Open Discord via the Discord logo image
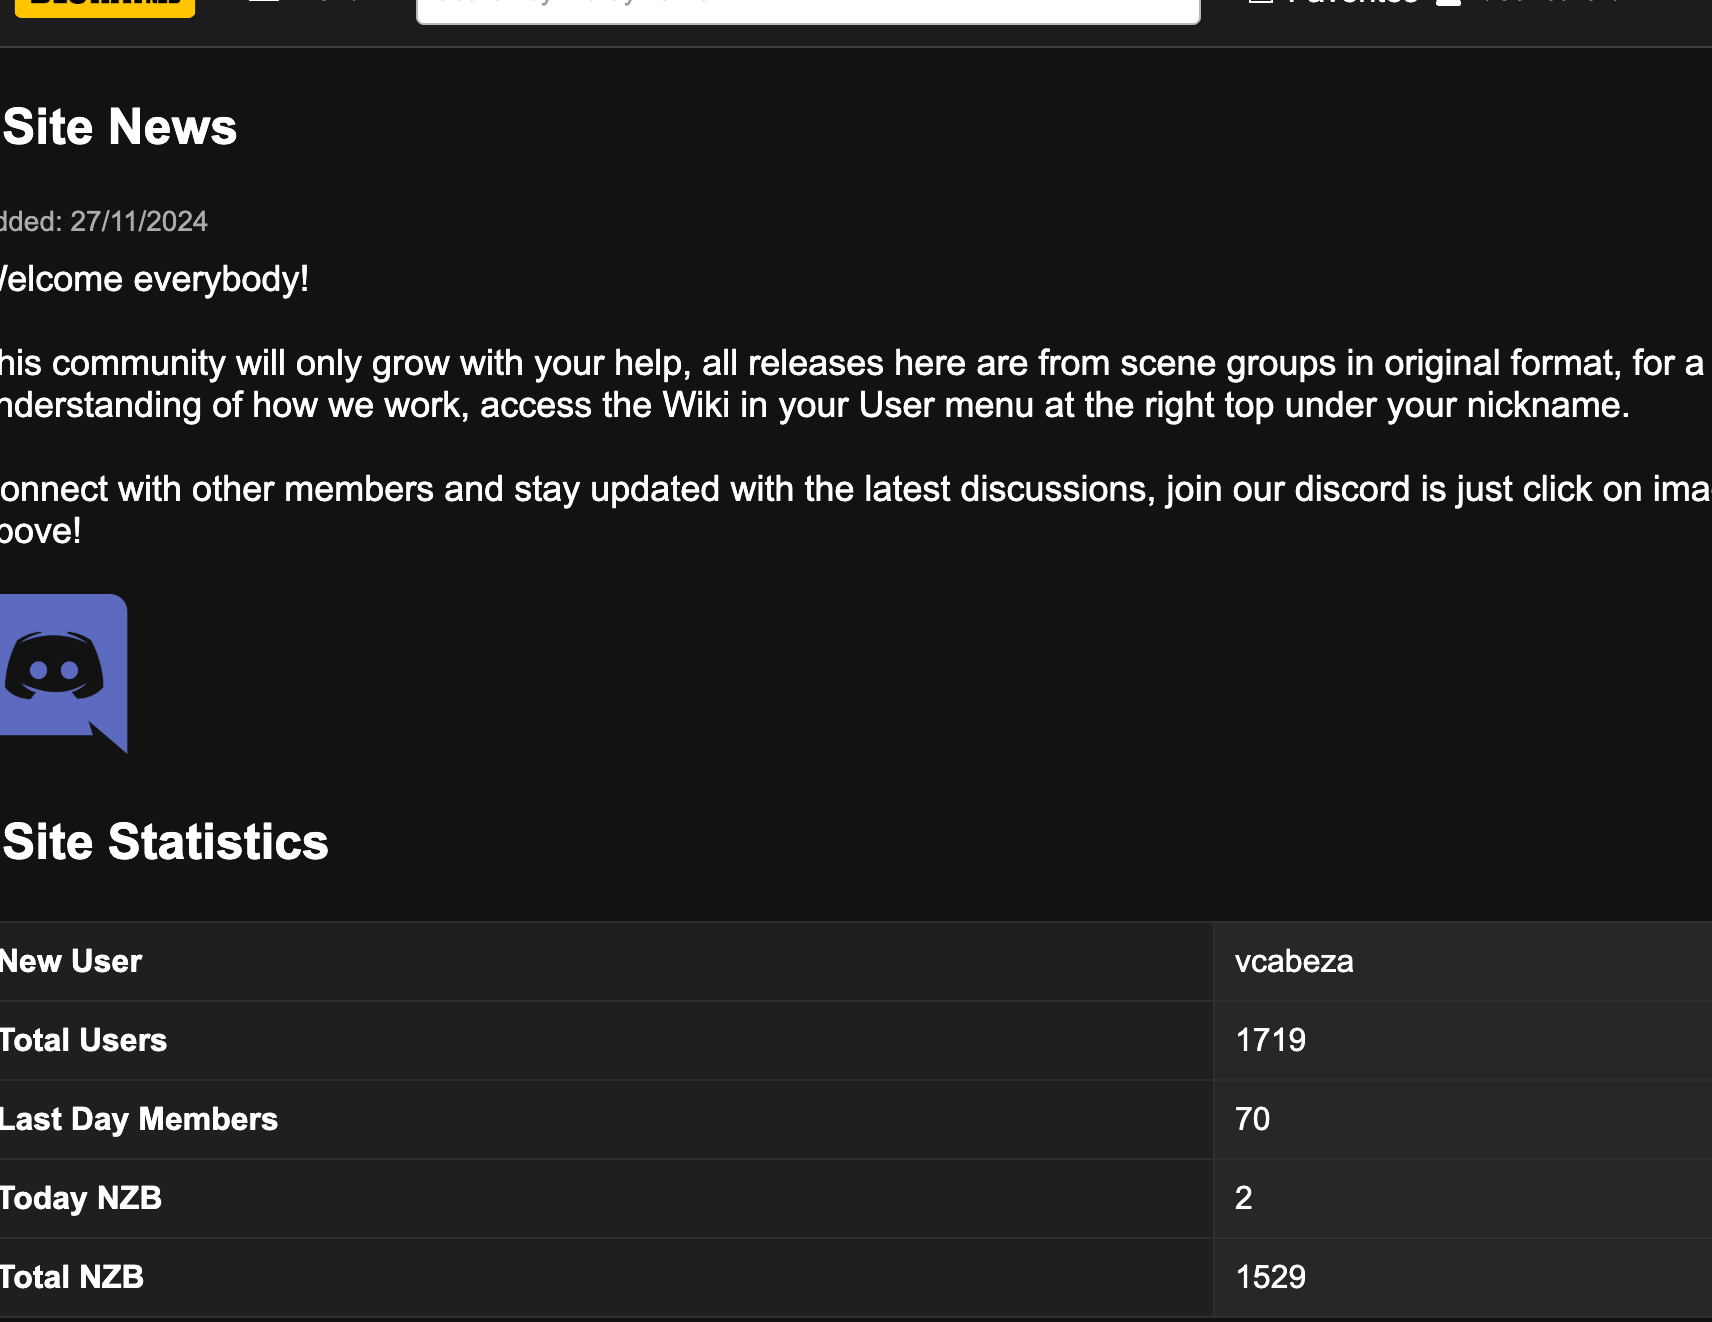The height and width of the screenshot is (1322, 1712). point(63,673)
